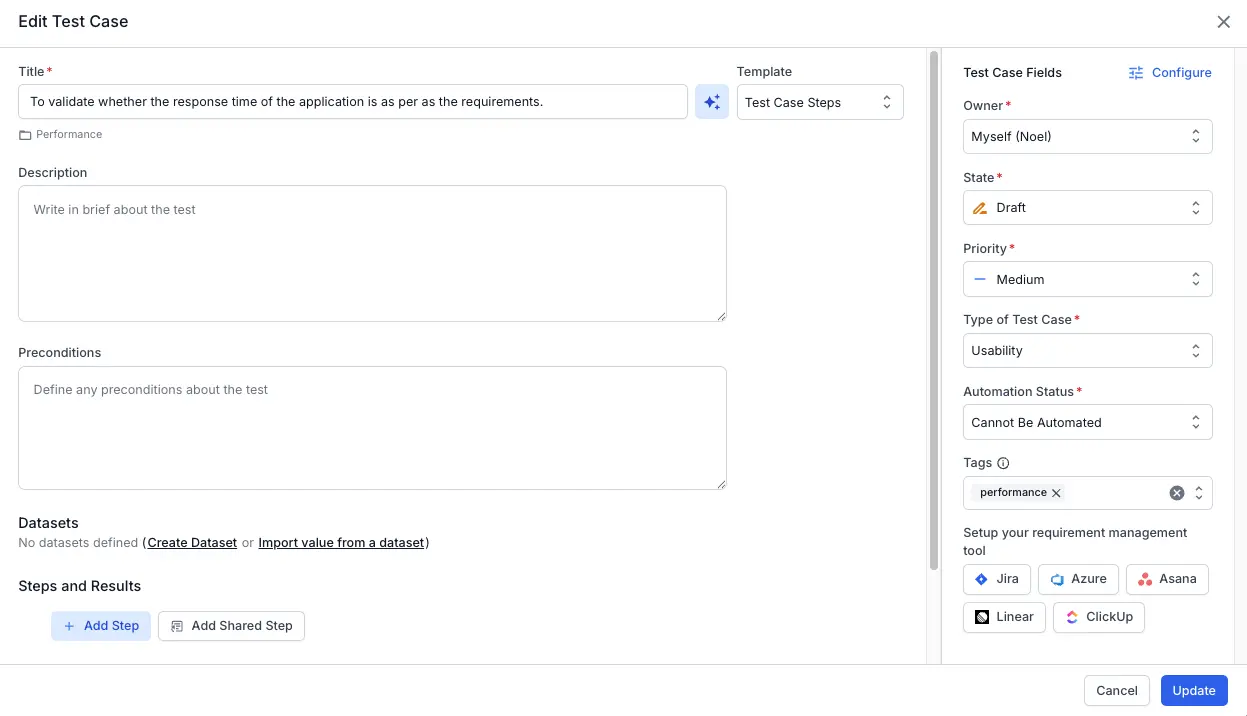The width and height of the screenshot is (1247, 716).
Task: Clear all tags with circle X
Action: pyautogui.click(x=1177, y=493)
